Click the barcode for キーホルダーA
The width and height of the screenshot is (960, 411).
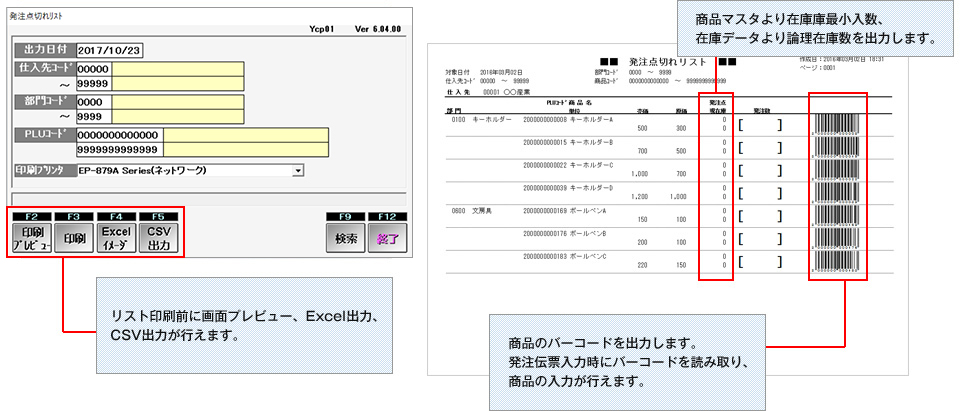point(835,126)
